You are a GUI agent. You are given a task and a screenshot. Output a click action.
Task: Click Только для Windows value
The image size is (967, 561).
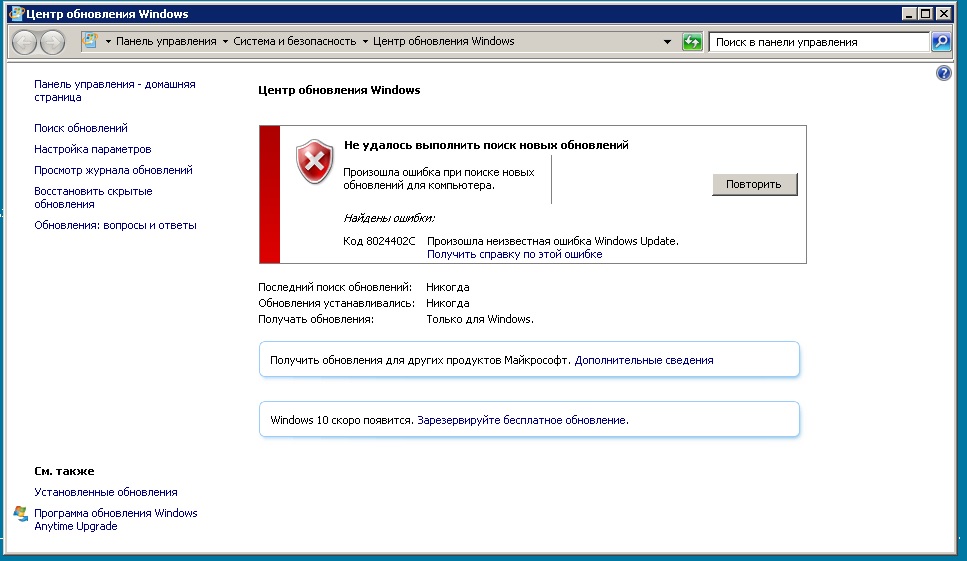click(x=480, y=319)
